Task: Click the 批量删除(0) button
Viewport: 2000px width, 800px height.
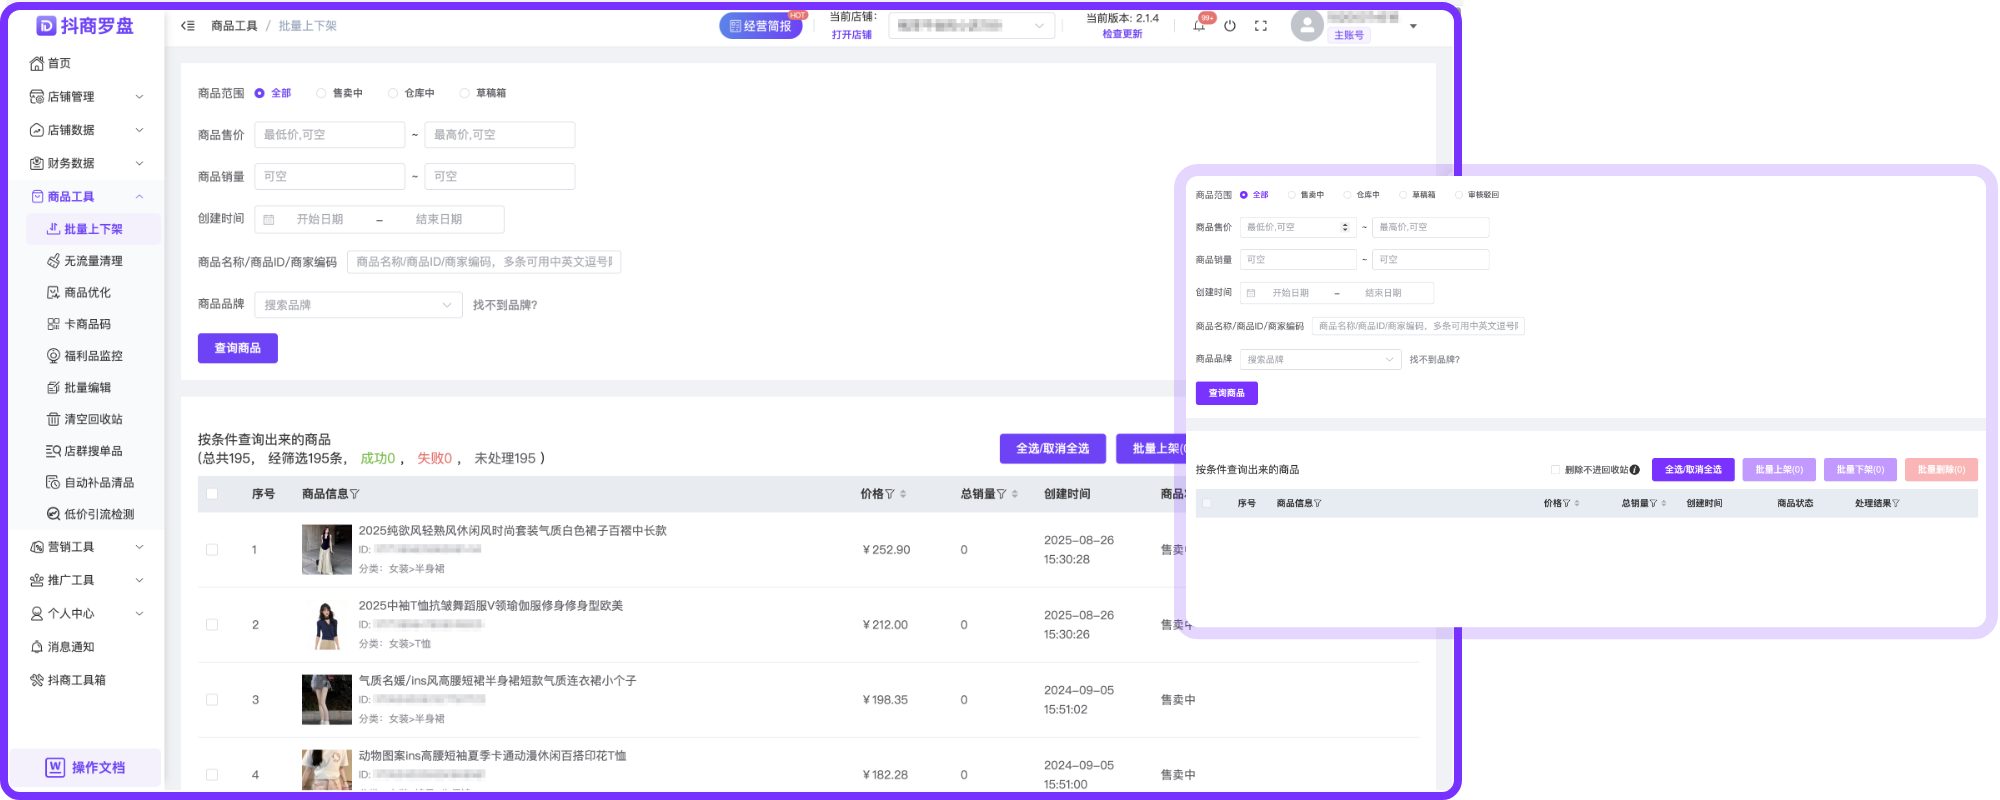Action: (1941, 470)
